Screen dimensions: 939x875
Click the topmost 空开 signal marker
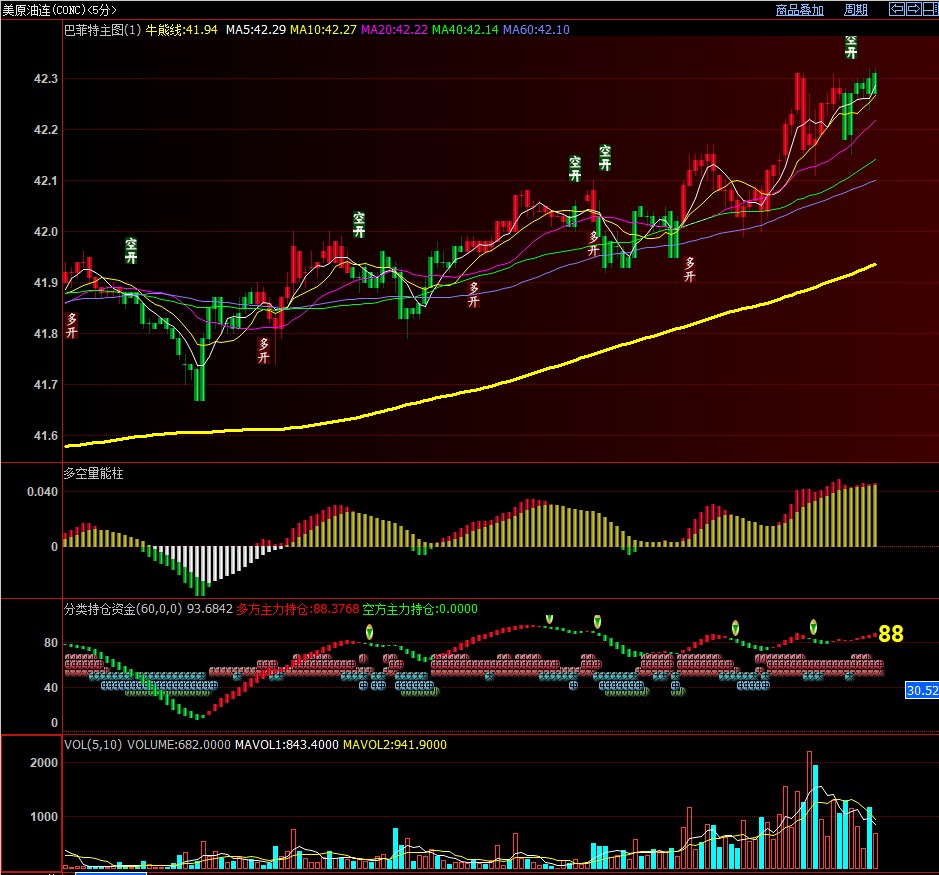(851, 46)
